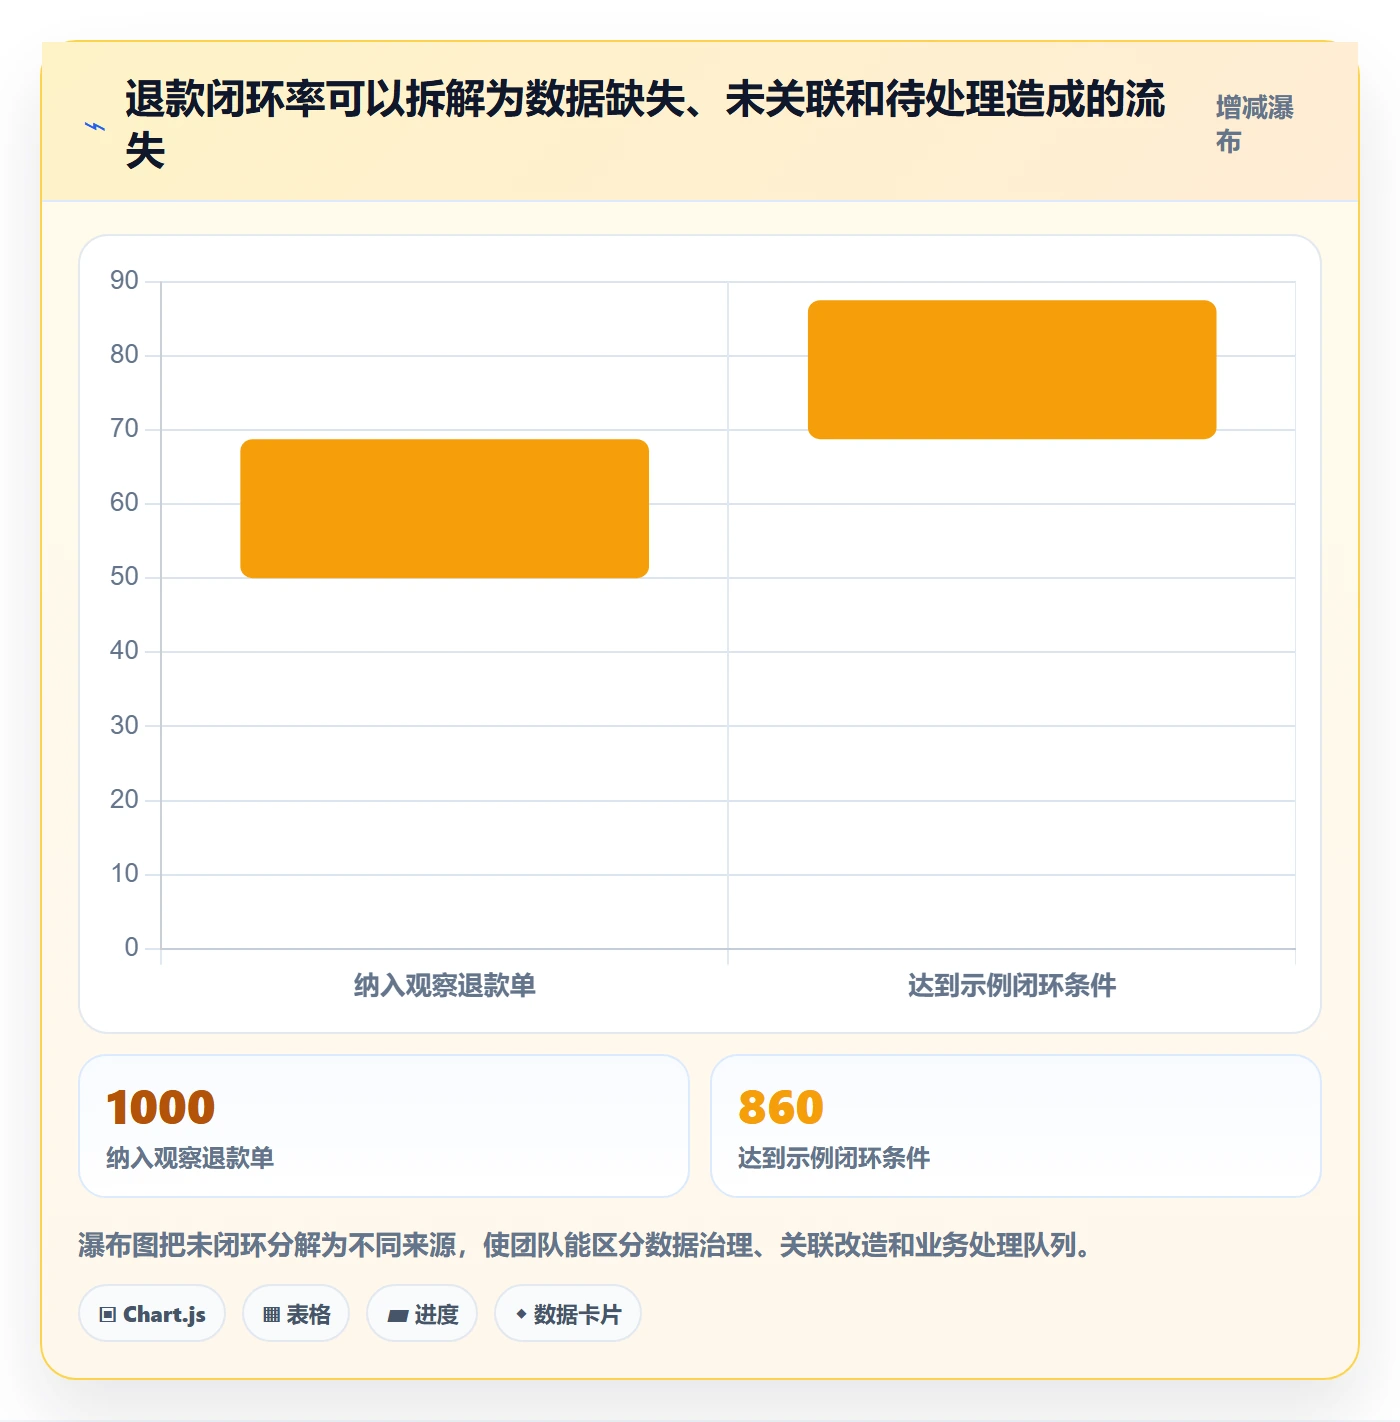The width and height of the screenshot is (1400, 1422).
Task: Click the 进度 tag chip
Action: [422, 1314]
